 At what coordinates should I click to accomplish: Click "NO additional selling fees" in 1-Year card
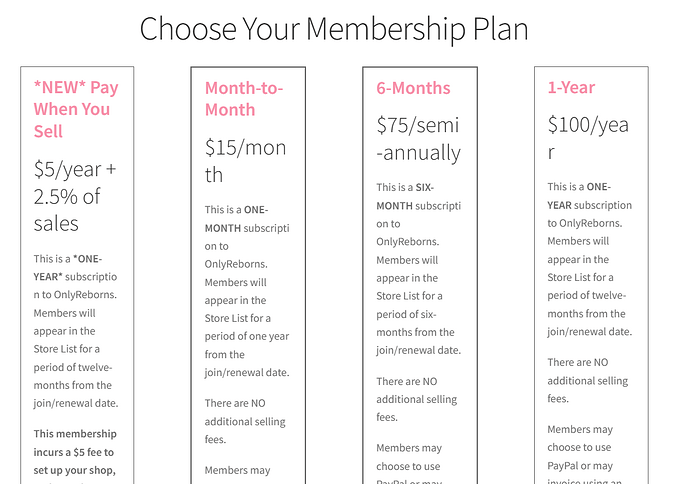[587, 380]
